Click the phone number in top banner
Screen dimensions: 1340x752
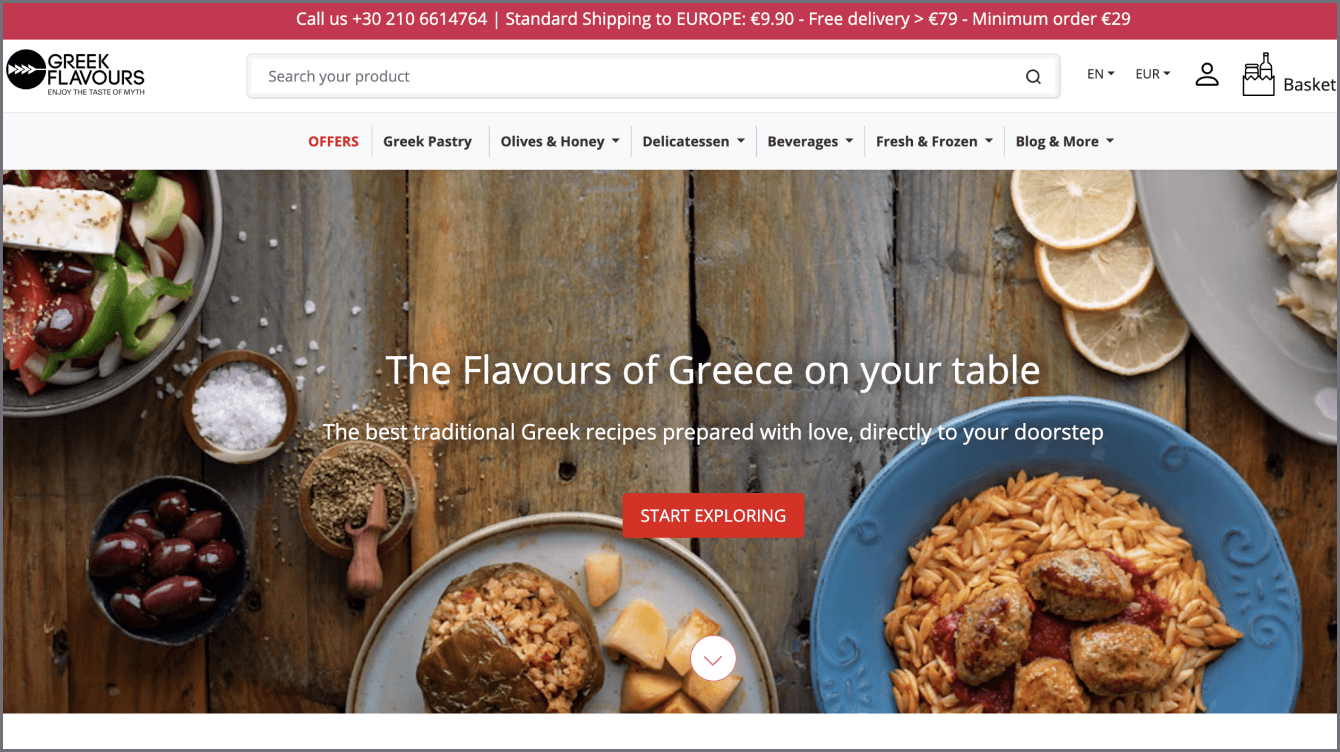tap(420, 19)
